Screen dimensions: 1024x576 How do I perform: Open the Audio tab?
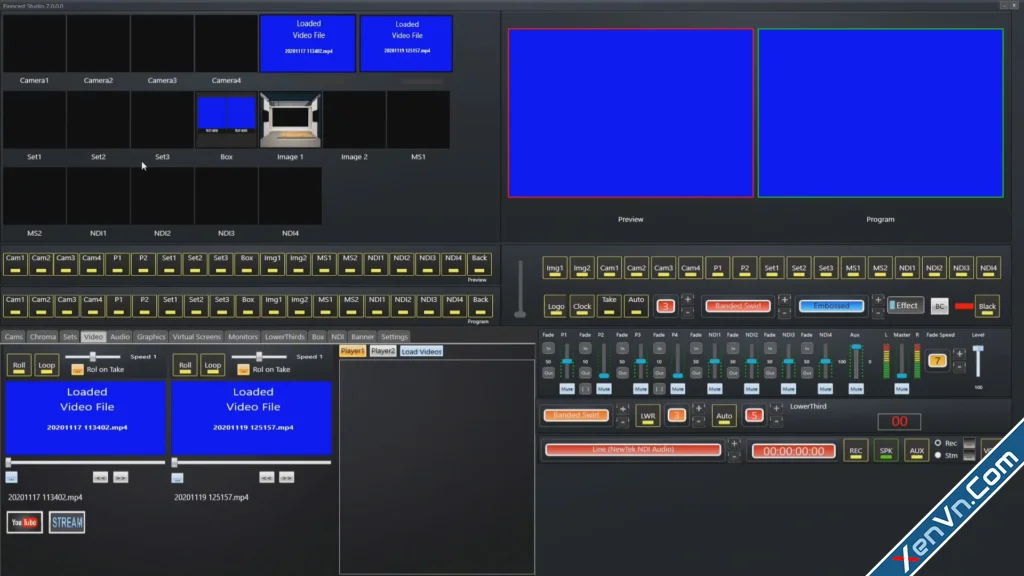click(120, 337)
